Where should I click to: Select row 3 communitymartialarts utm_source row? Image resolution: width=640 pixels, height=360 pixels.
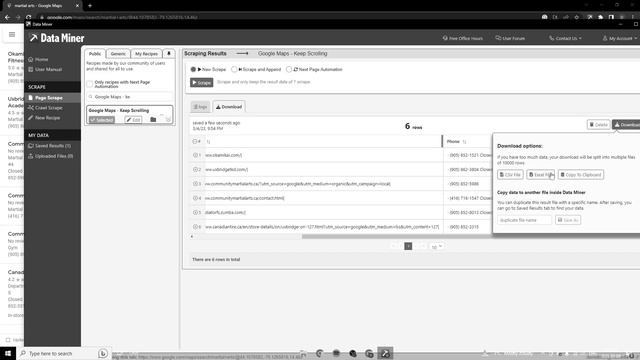(x=196, y=184)
